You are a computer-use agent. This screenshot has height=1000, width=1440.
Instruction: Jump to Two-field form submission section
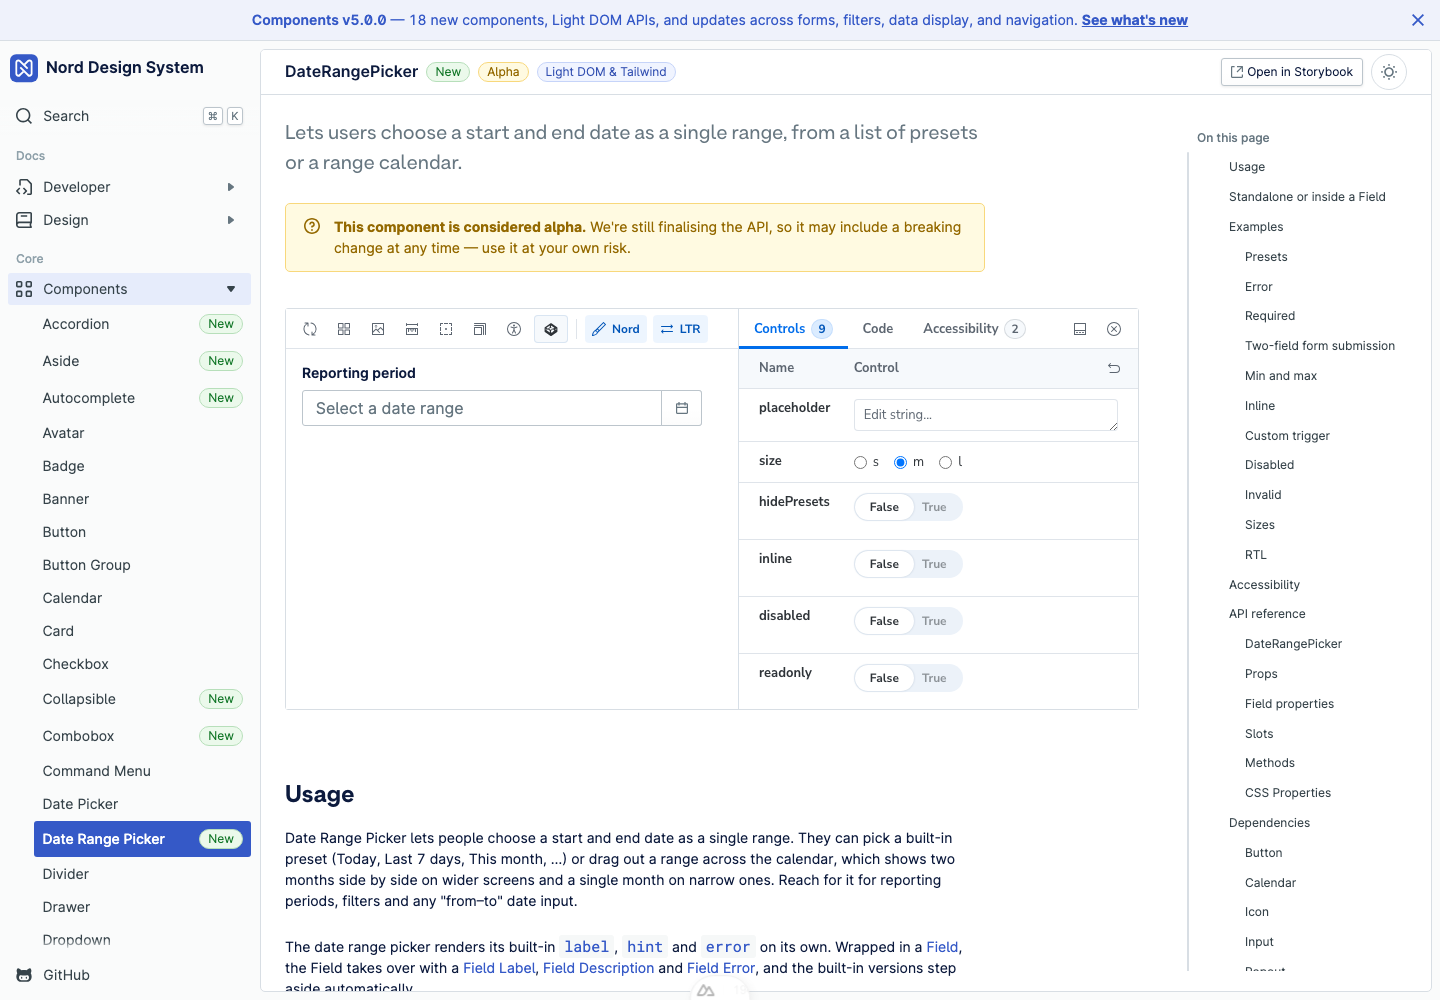[x=1320, y=346]
